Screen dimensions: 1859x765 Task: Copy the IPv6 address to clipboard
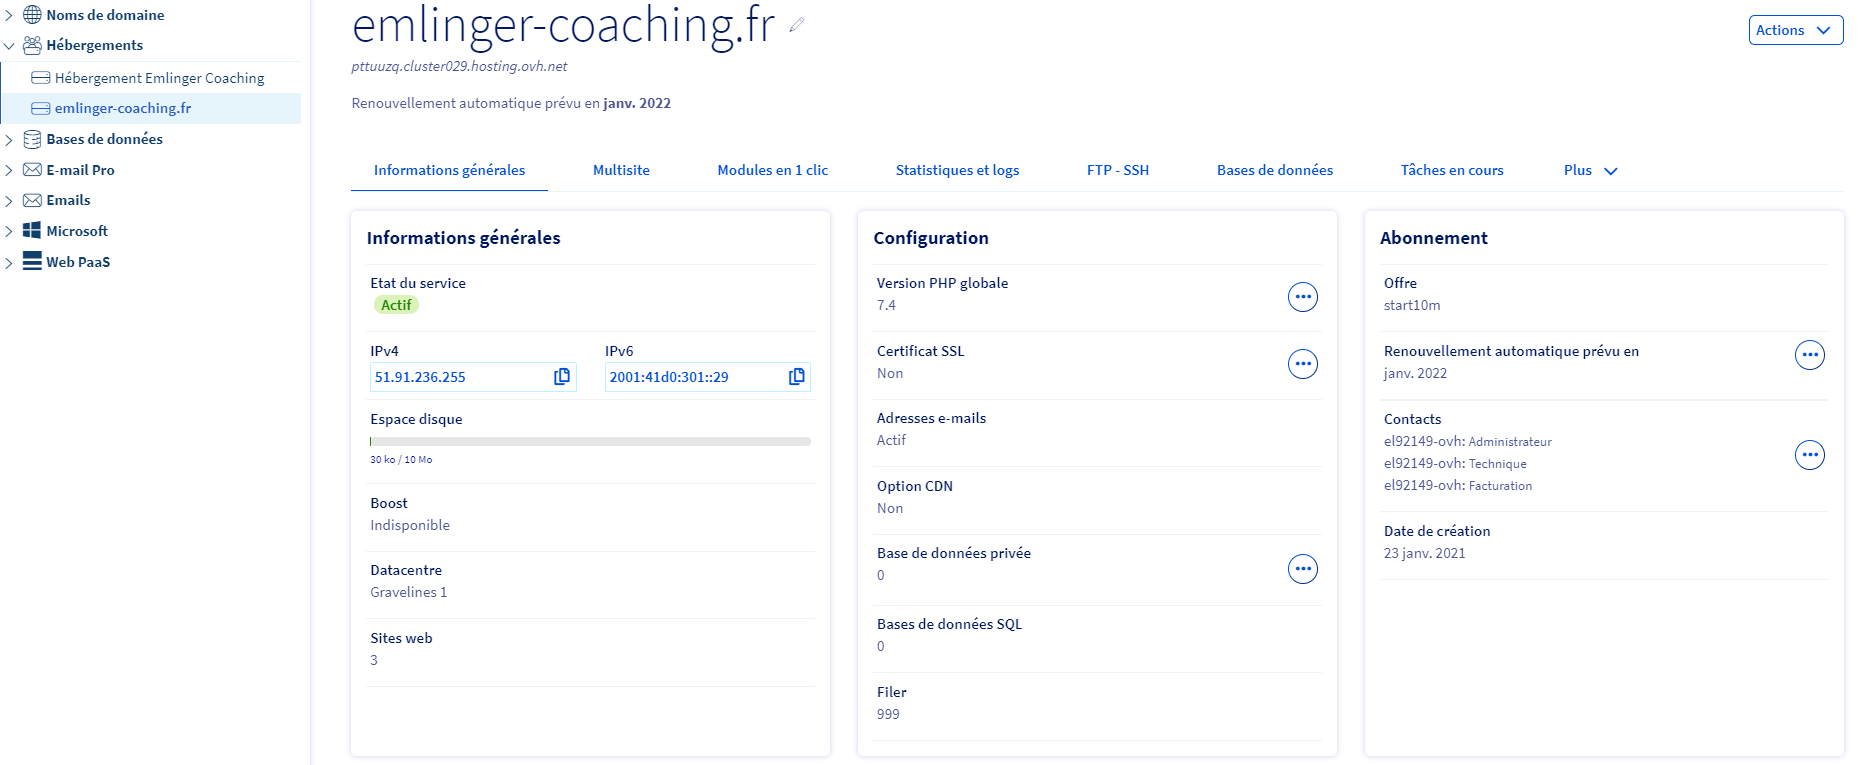[x=796, y=377]
